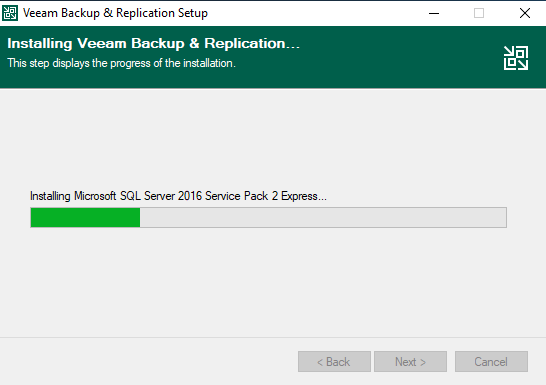
Task: Click 'Service Pack 2' in the status line
Action: click(x=241, y=196)
